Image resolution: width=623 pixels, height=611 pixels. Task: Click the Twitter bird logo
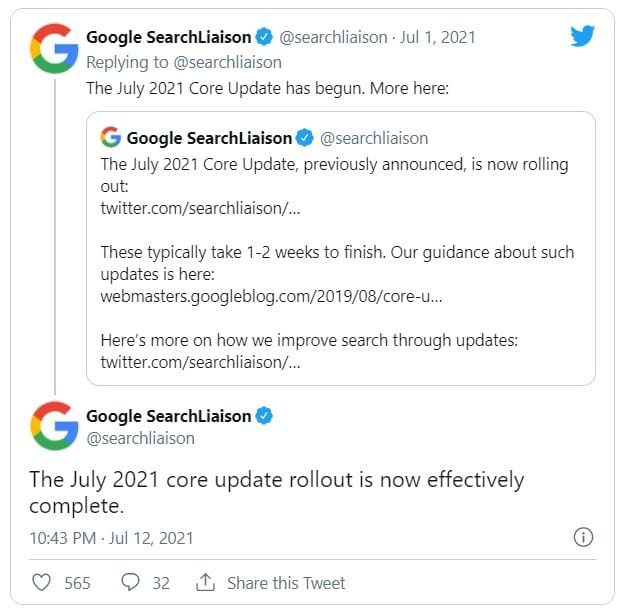(x=582, y=36)
